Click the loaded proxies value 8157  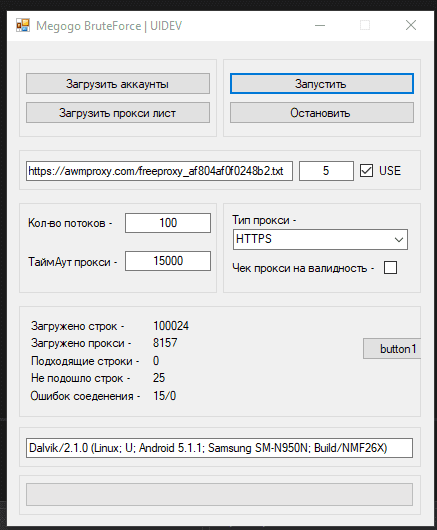[165, 343]
